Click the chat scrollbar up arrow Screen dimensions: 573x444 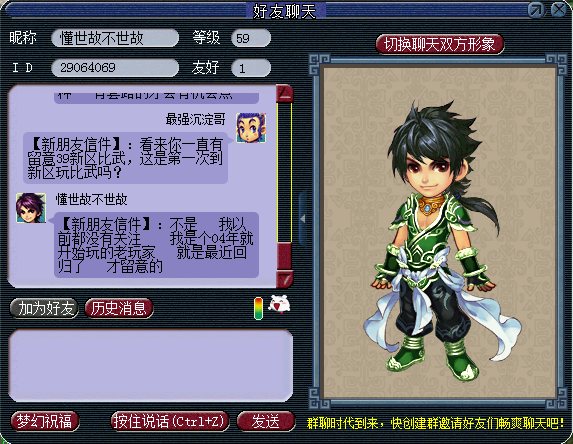(285, 94)
